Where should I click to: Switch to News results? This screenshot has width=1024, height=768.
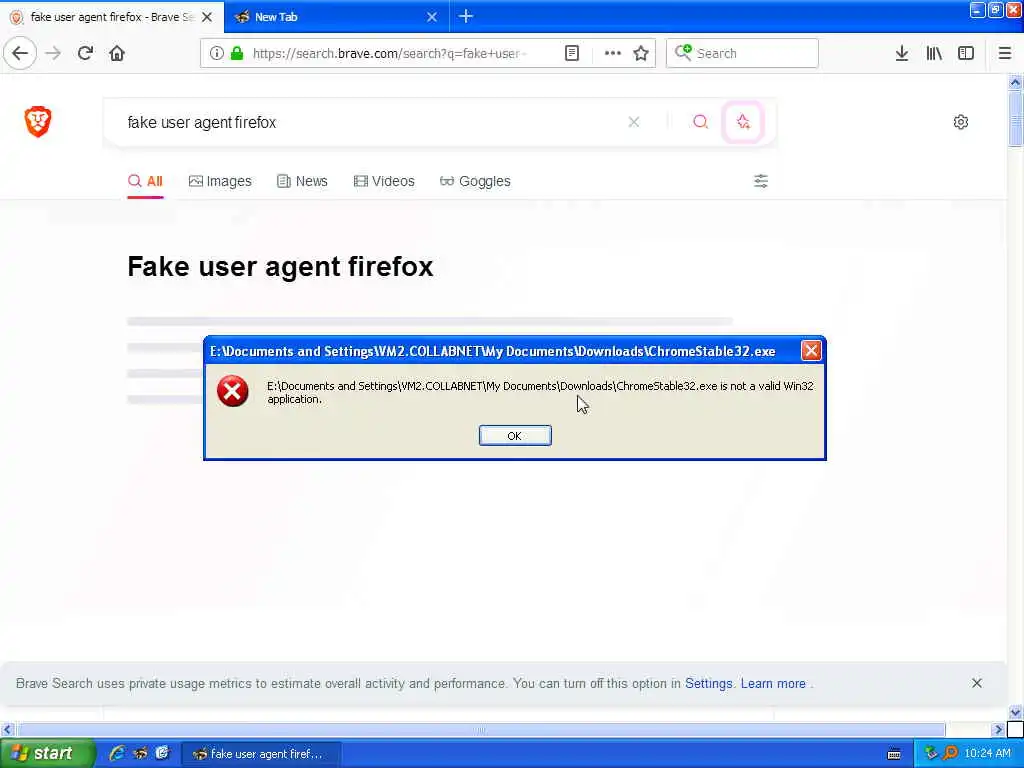(302, 182)
